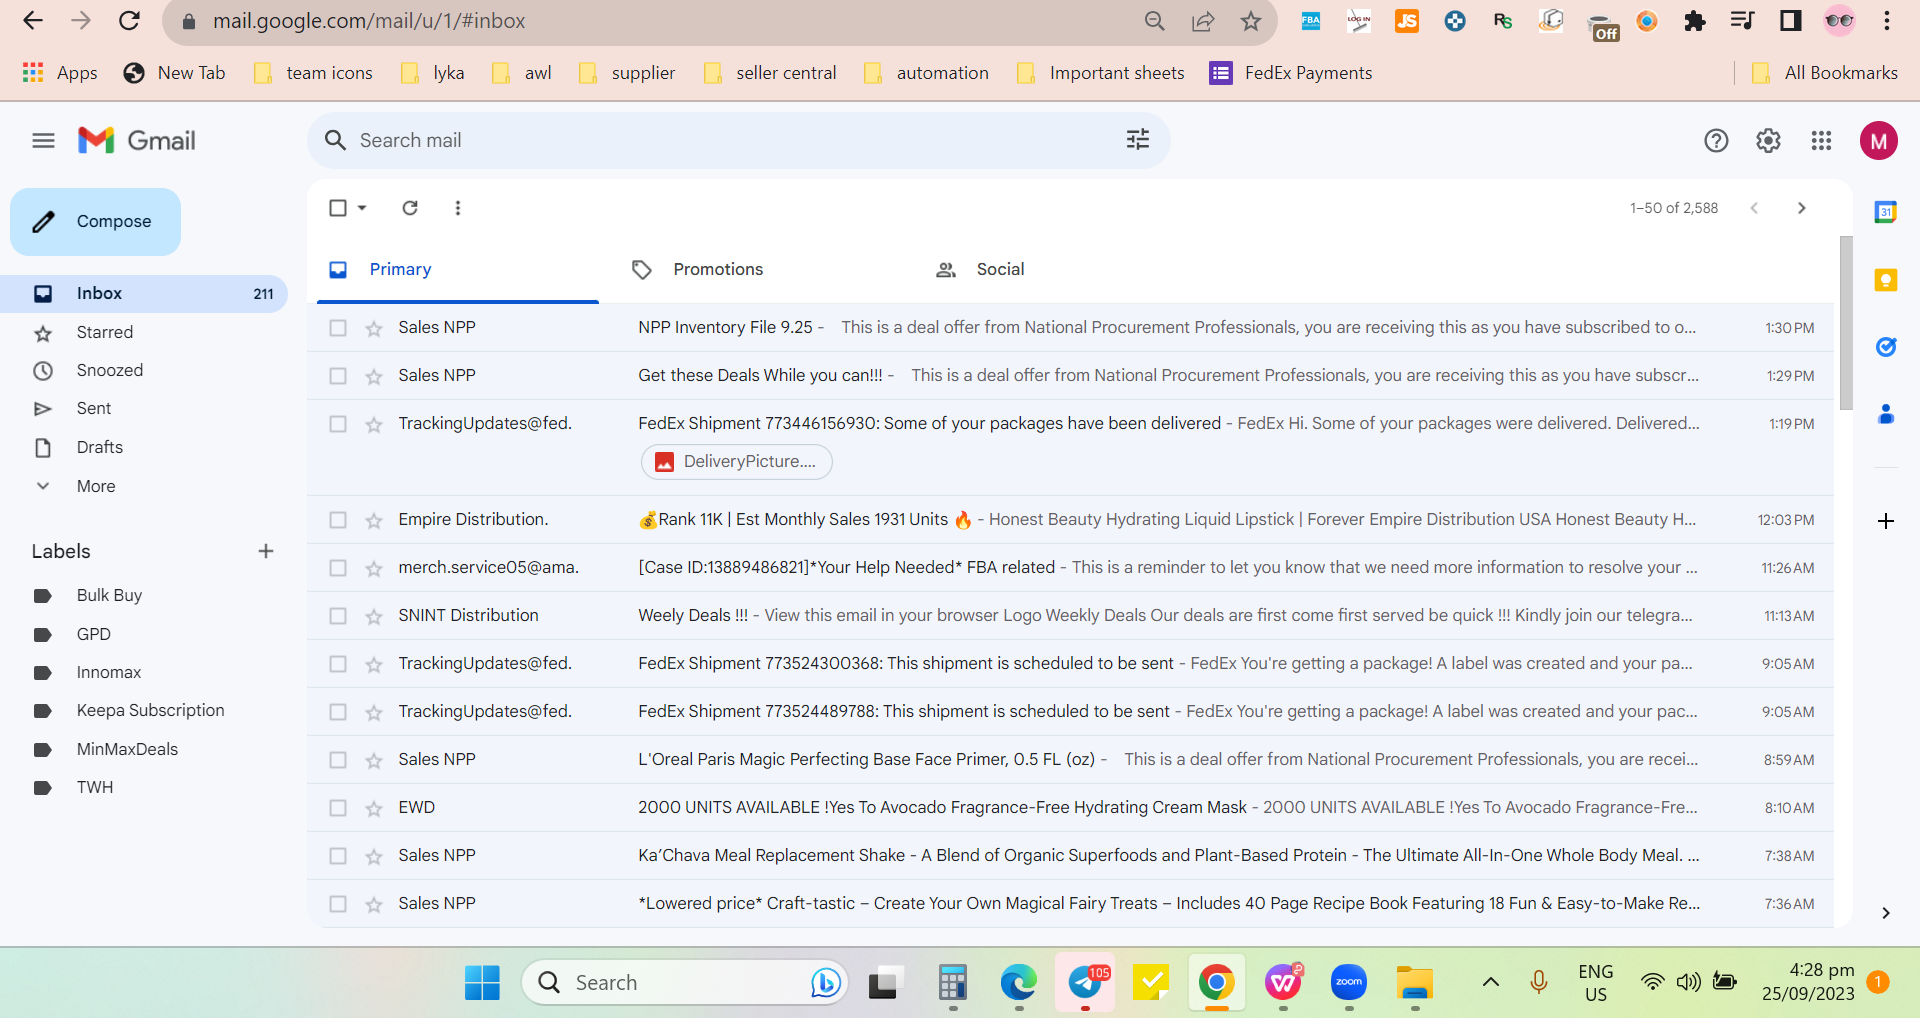This screenshot has width=1920, height=1018.
Task: Open the seller central bookmarks folder
Action: (x=770, y=73)
